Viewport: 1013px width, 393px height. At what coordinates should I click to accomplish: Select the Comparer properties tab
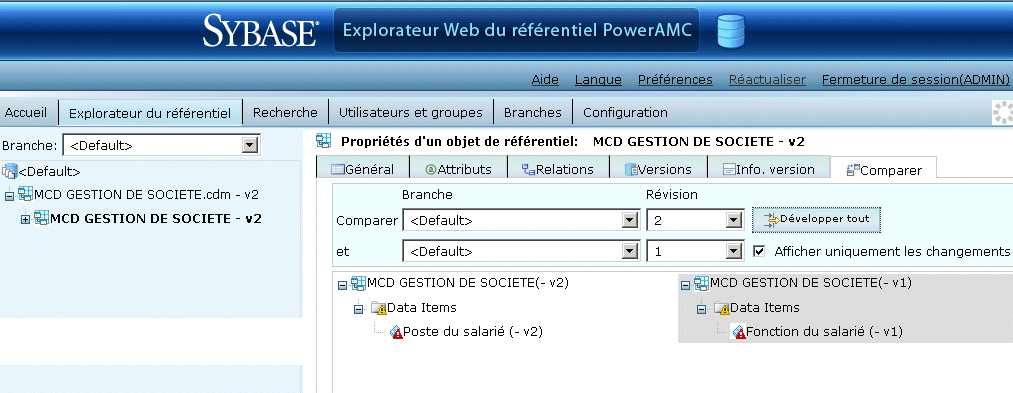(x=883, y=170)
